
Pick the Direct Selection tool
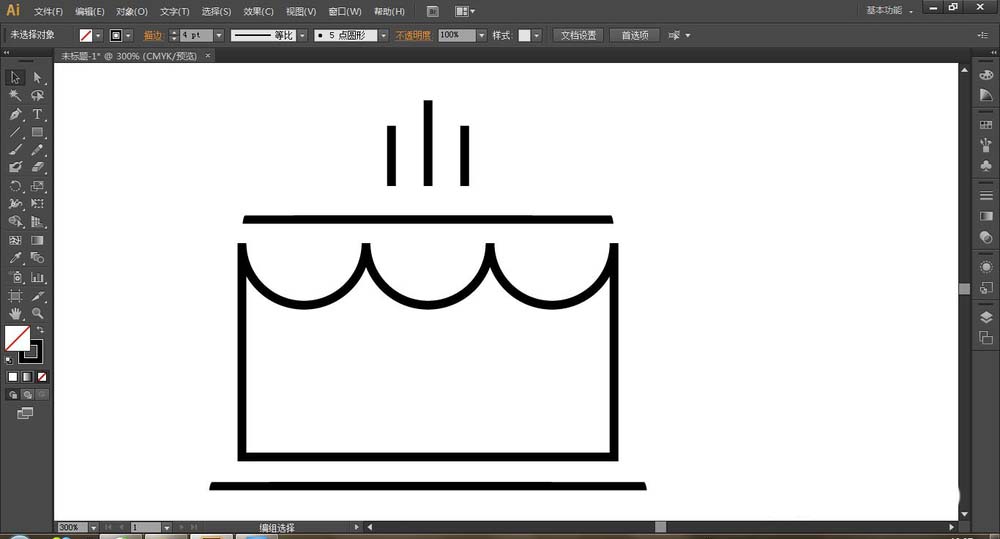37,78
